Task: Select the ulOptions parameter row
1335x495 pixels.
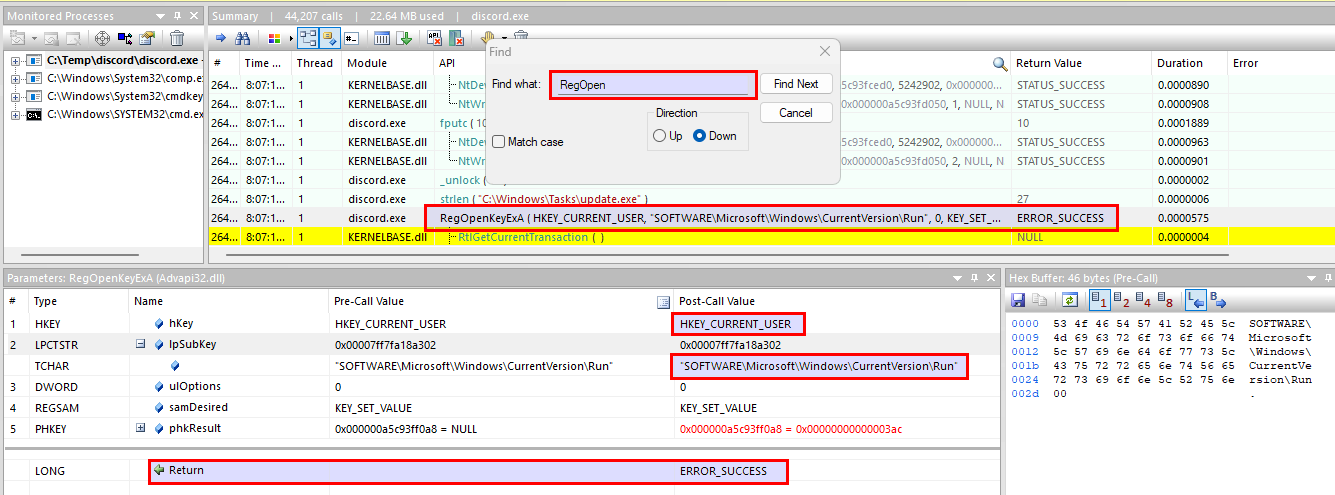Action: [500, 386]
